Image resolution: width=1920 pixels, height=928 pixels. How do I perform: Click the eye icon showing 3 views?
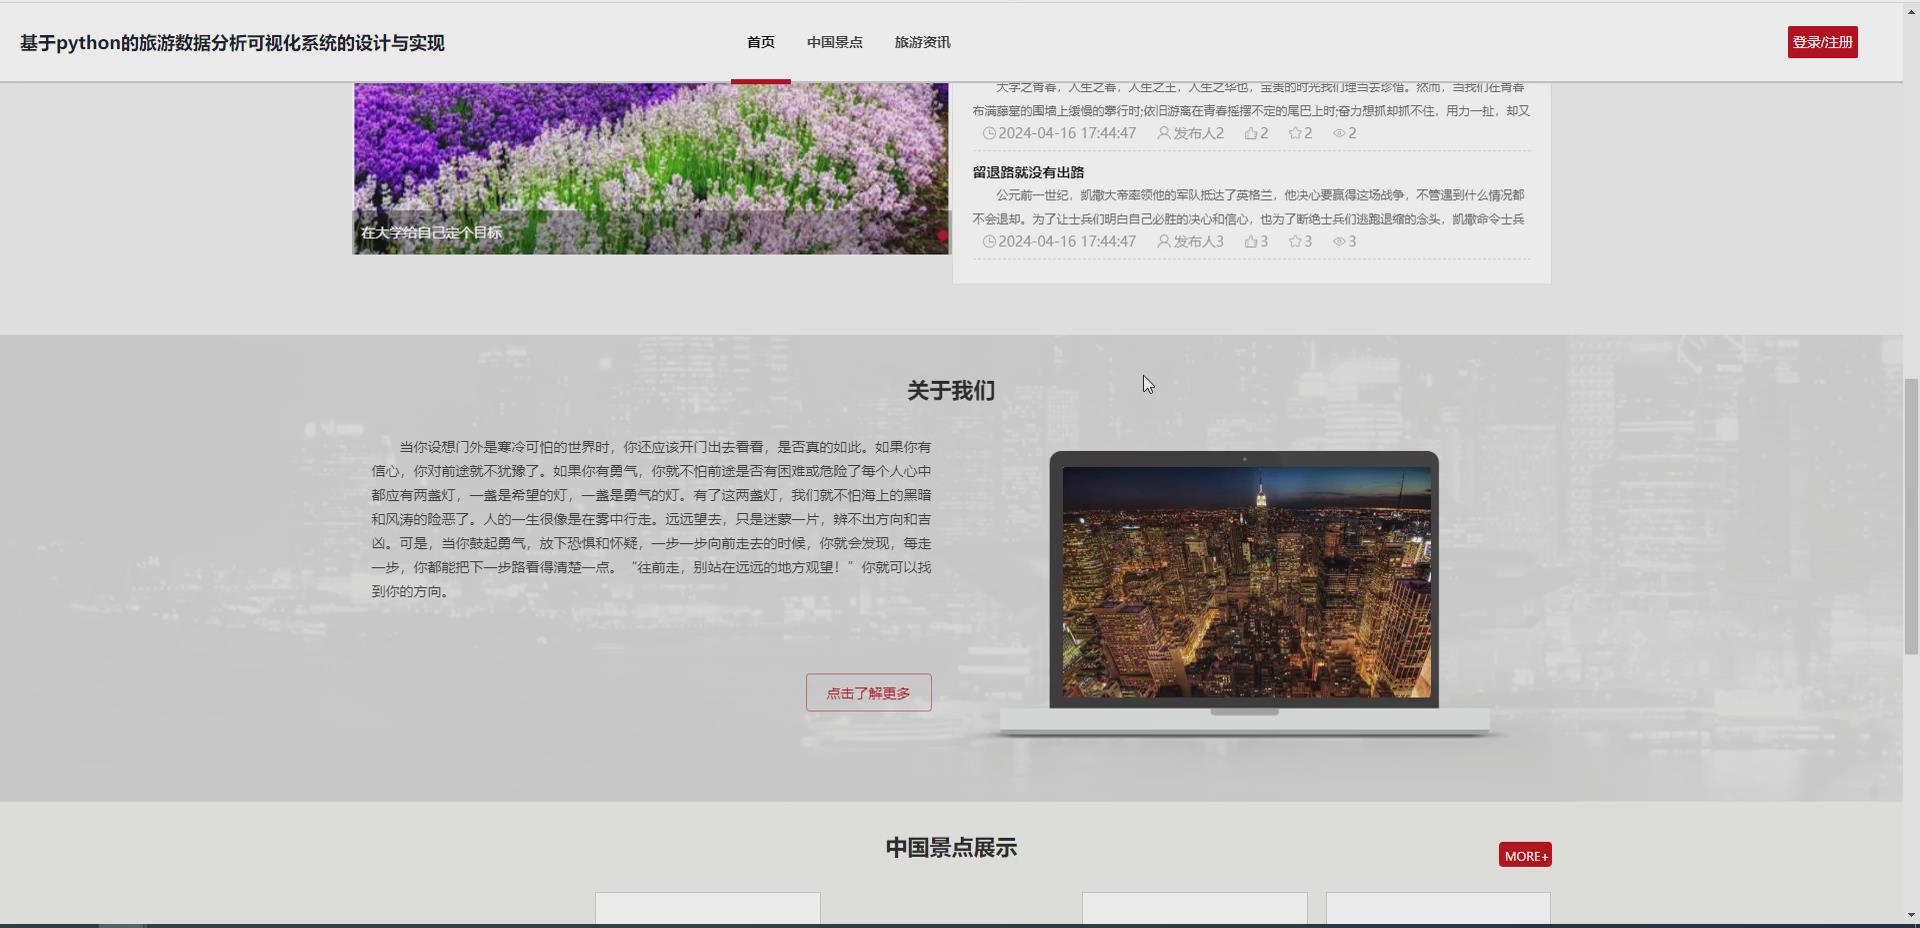click(x=1339, y=241)
